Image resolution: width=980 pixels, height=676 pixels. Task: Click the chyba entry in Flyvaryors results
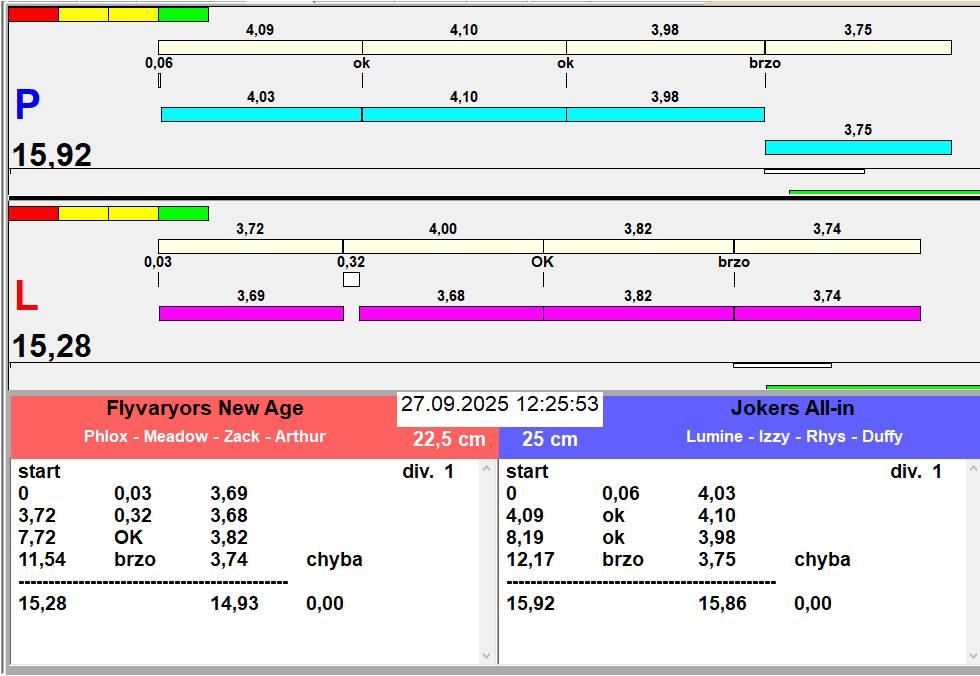pos(334,559)
